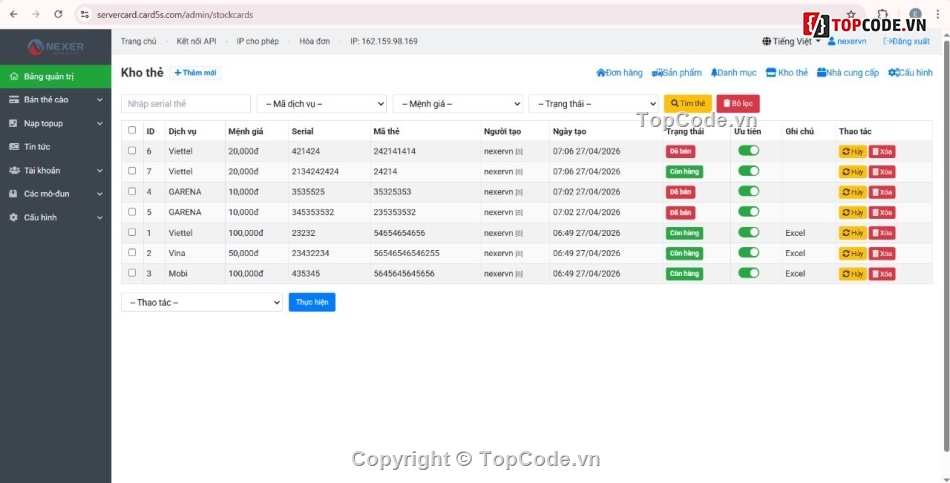Open the Tiếng Việt language dropdown
This screenshot has width=950, height=483.
coord(791,41)
